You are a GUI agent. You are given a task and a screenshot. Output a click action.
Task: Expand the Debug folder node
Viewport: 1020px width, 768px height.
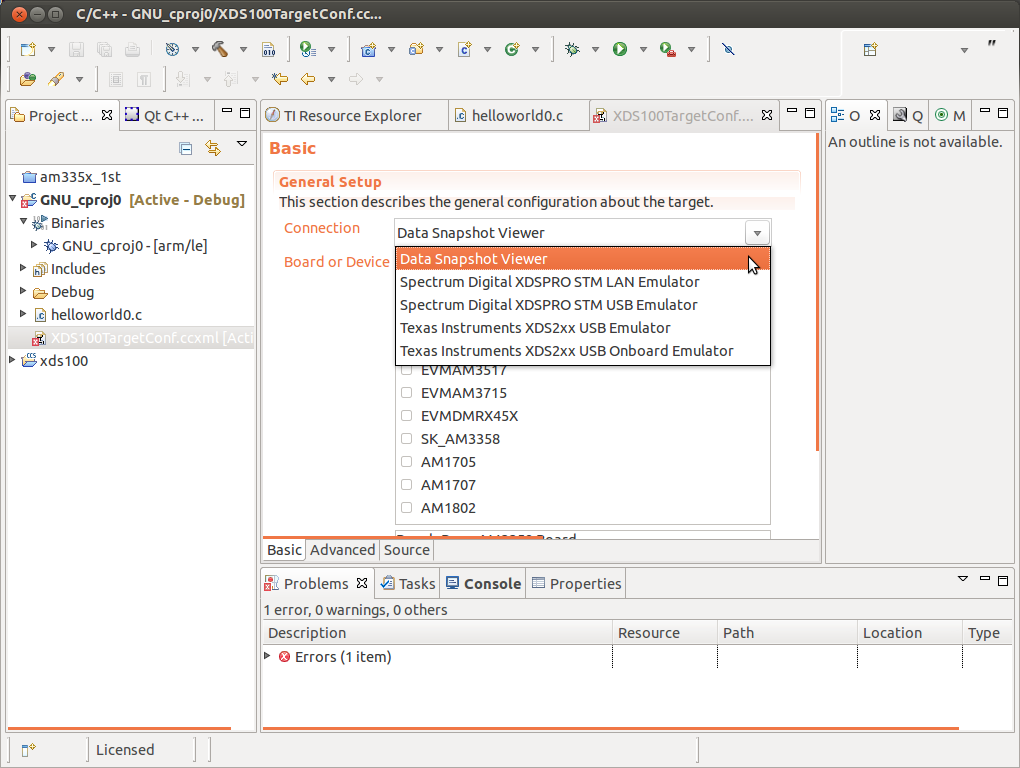coord(23,291)
